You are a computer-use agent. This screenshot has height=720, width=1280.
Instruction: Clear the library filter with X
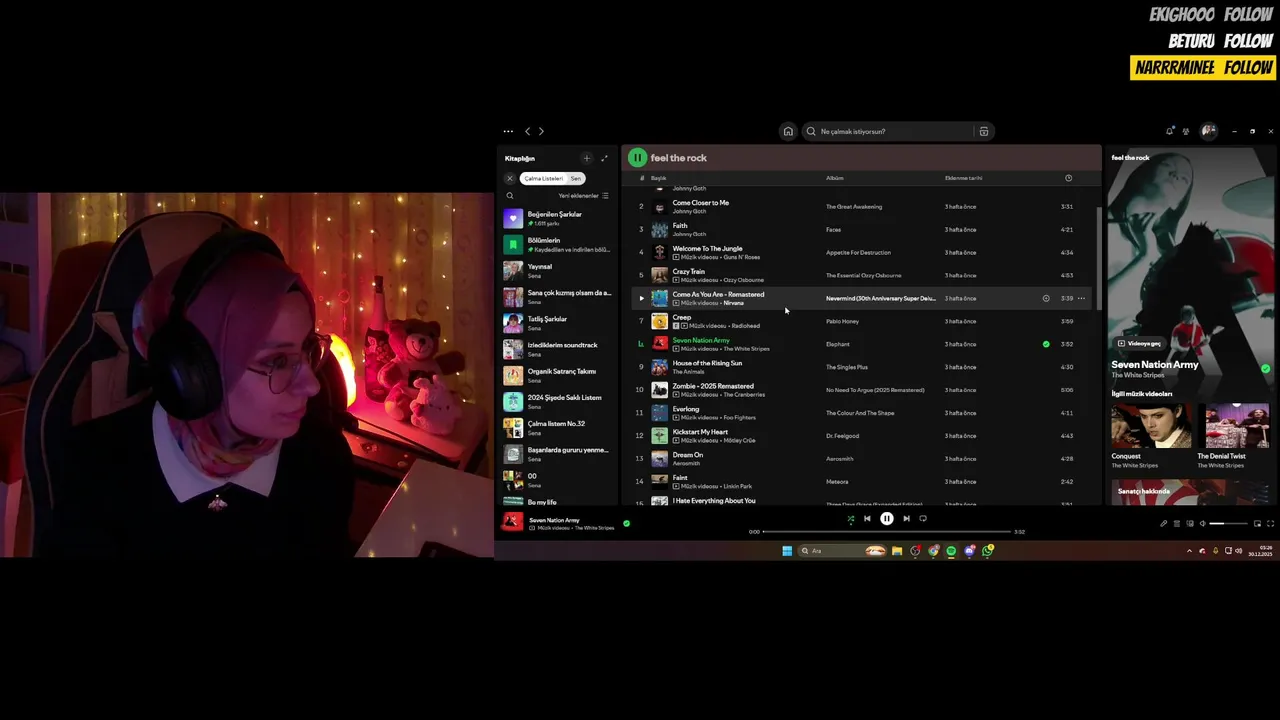tap(510, 178)
